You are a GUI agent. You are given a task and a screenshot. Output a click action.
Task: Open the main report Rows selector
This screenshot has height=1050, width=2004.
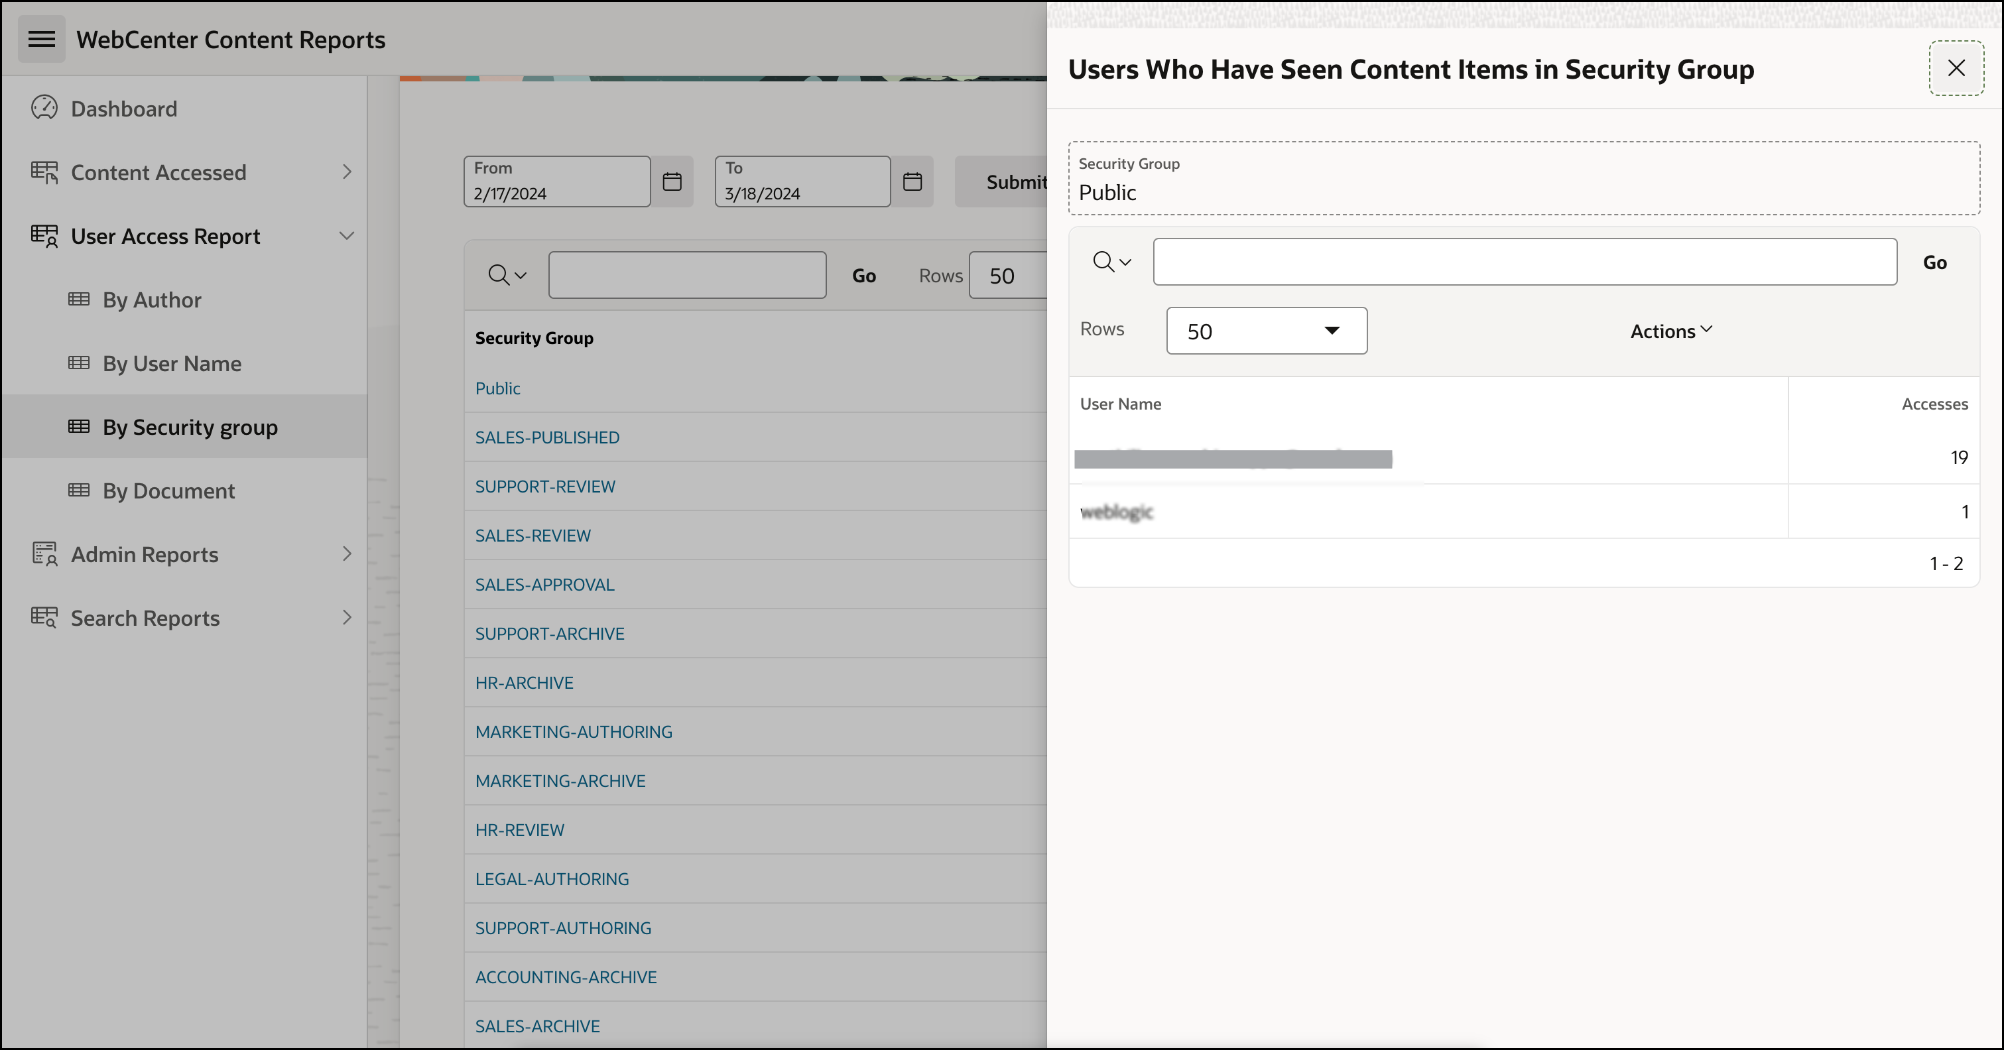pos(1008,276)
